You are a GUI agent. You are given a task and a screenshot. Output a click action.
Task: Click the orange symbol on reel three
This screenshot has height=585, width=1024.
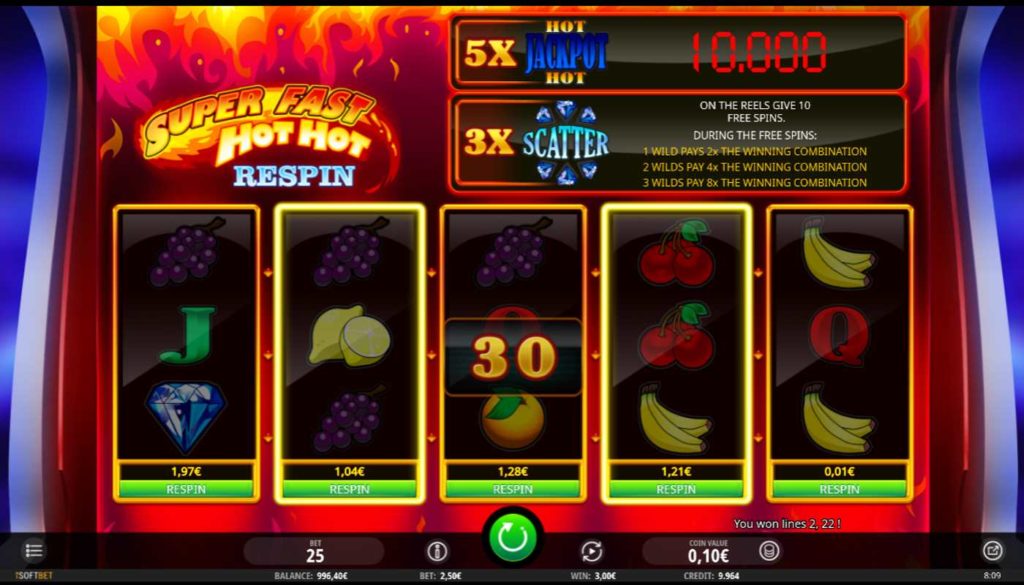coord(513,421)
